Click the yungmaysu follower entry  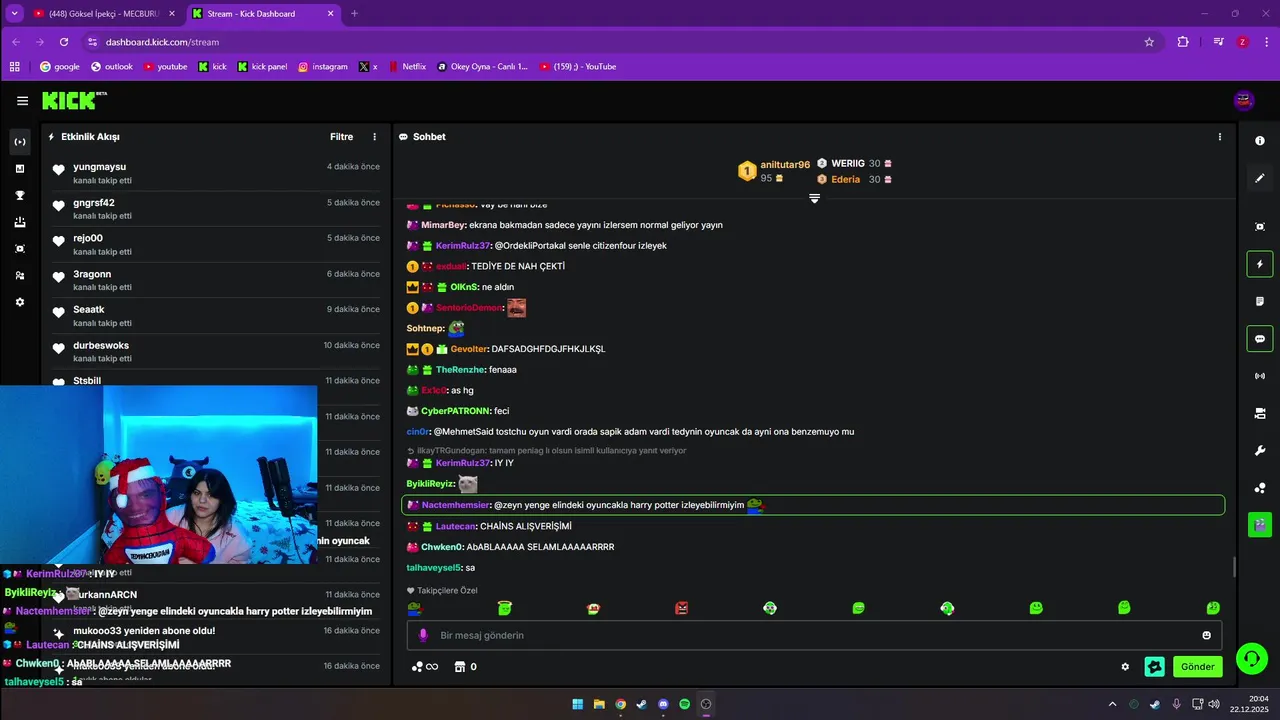click(x=216, y=173)
